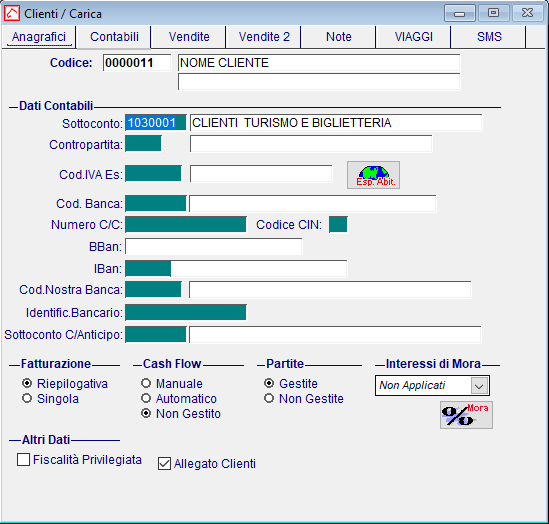
Task: Expand the Interessi di Mora dropdown
Action: click(479, 386)
